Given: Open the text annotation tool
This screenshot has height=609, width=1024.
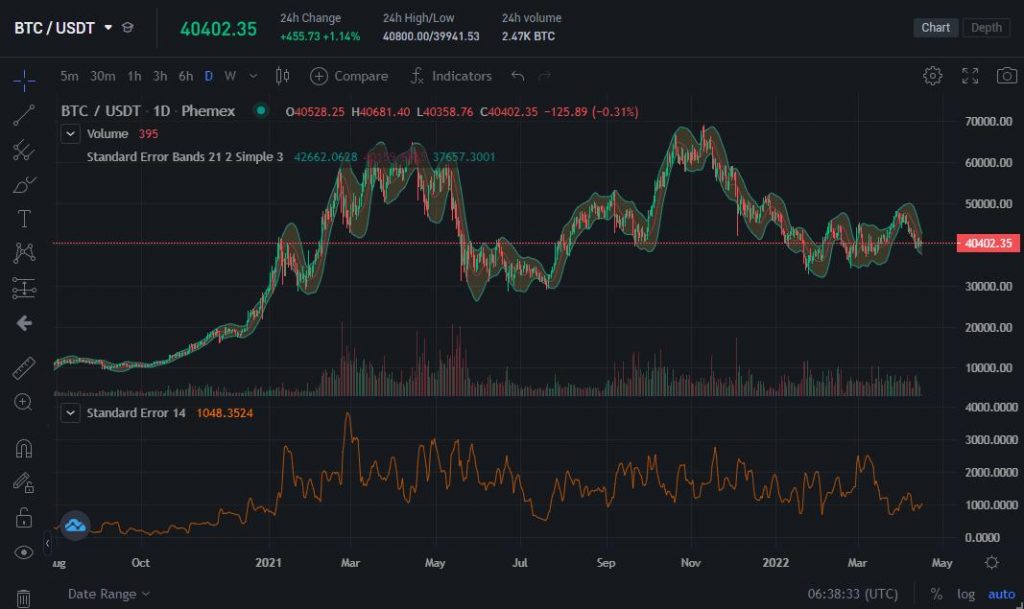Looking at the screenshot, I should tap(23, 220).
